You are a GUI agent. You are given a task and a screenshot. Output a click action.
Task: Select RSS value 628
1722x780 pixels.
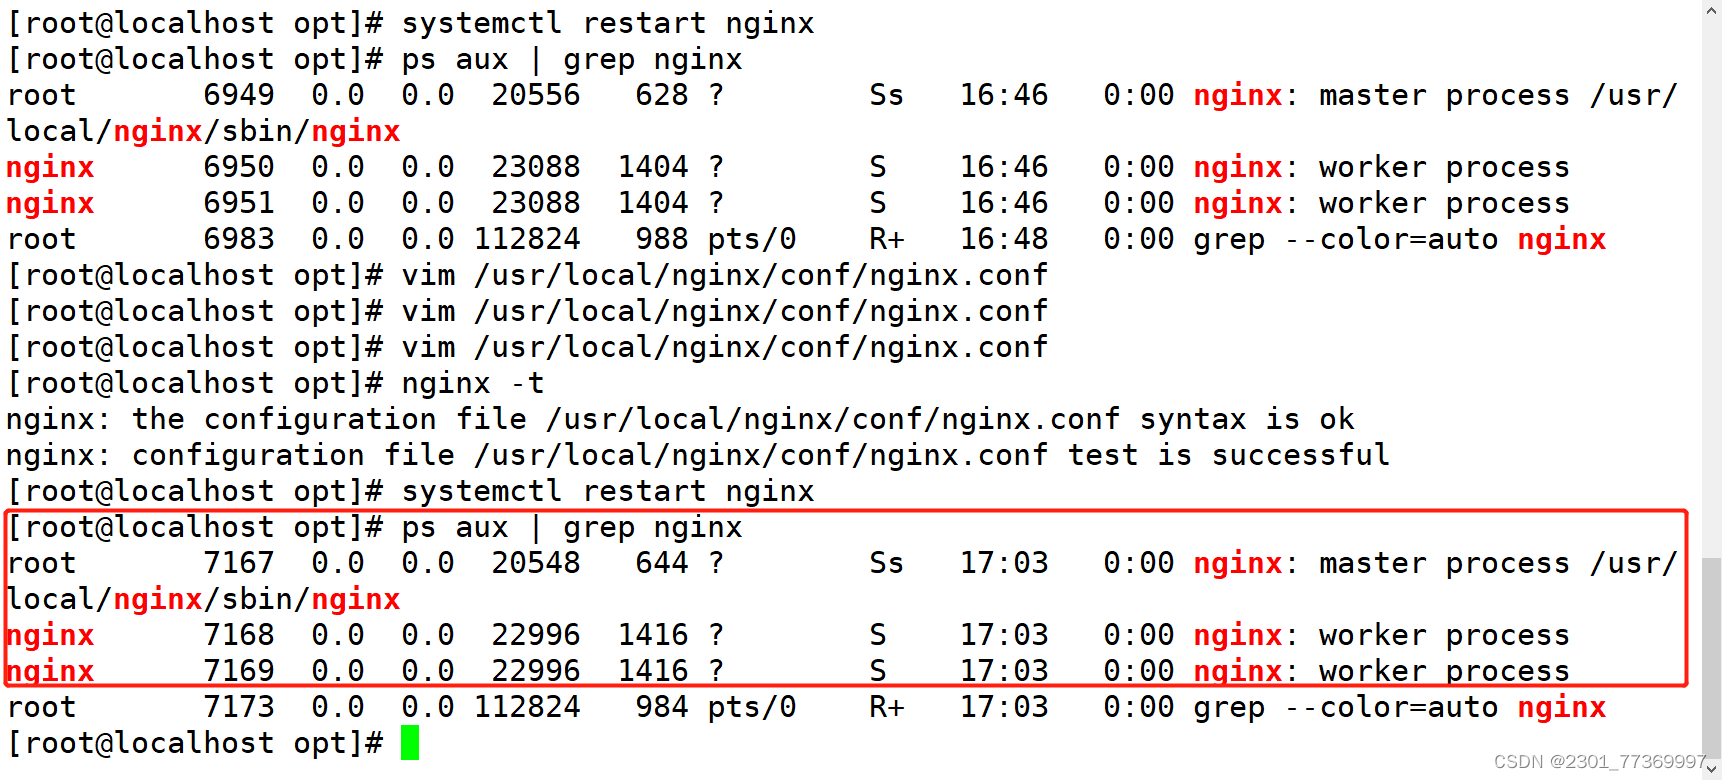pos(662,95)
